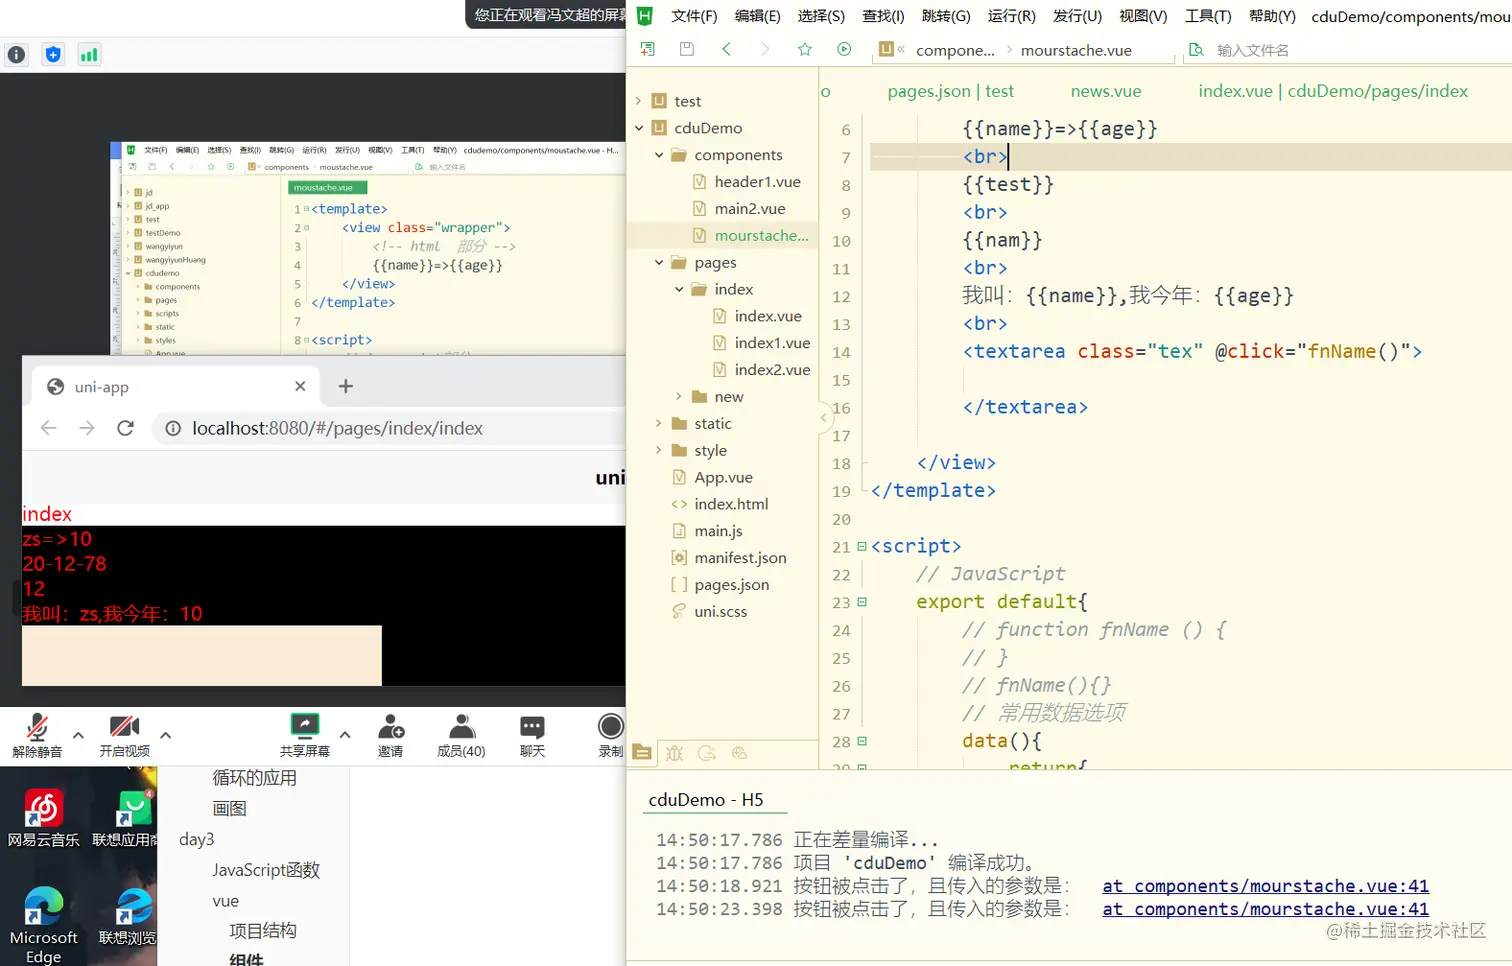Open the 运行(R) menu
Image resolution: width=1512 pixels, height=966 pixels.
1011,16
